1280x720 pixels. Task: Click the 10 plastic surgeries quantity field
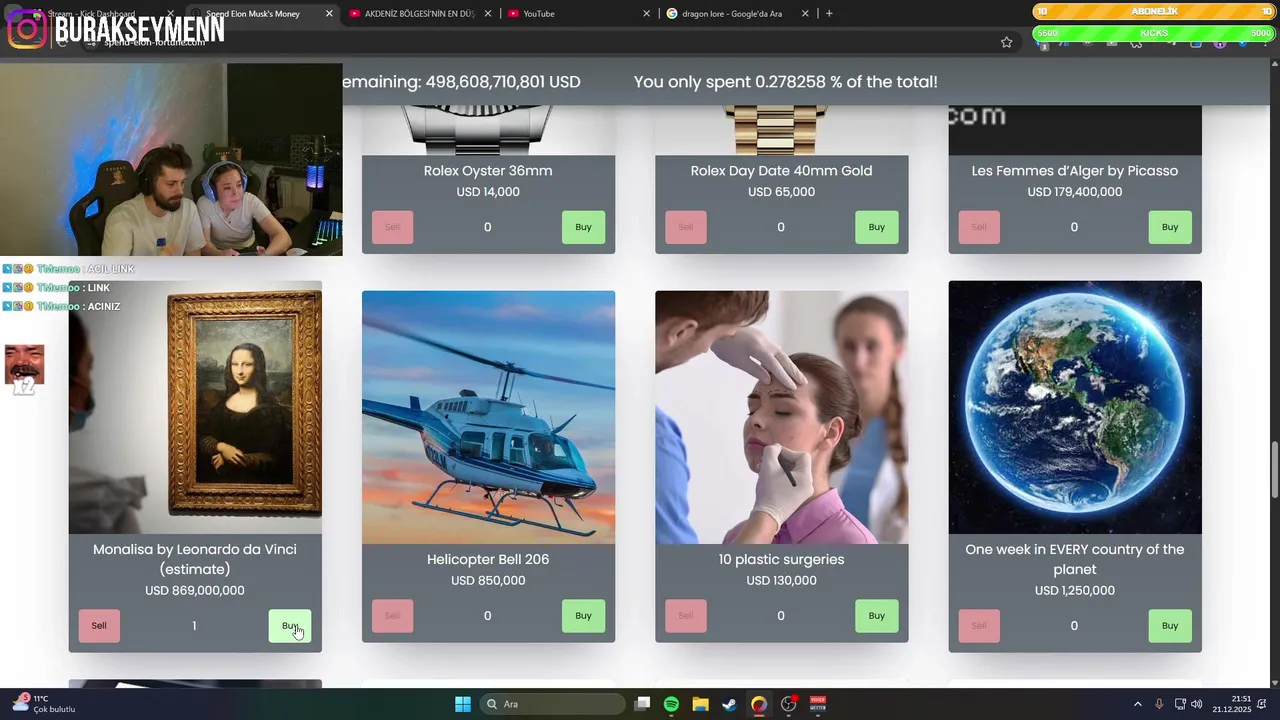tap(781, 616)
